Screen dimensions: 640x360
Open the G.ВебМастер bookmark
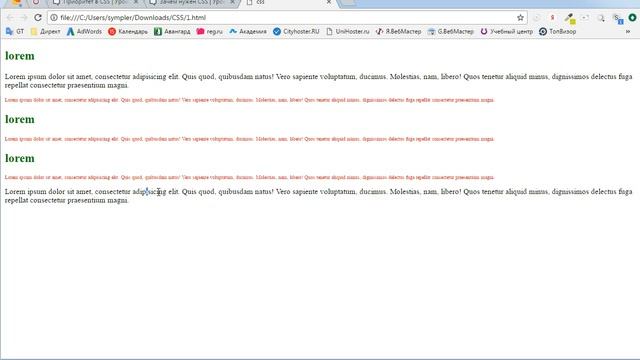(x=451, y=31)
